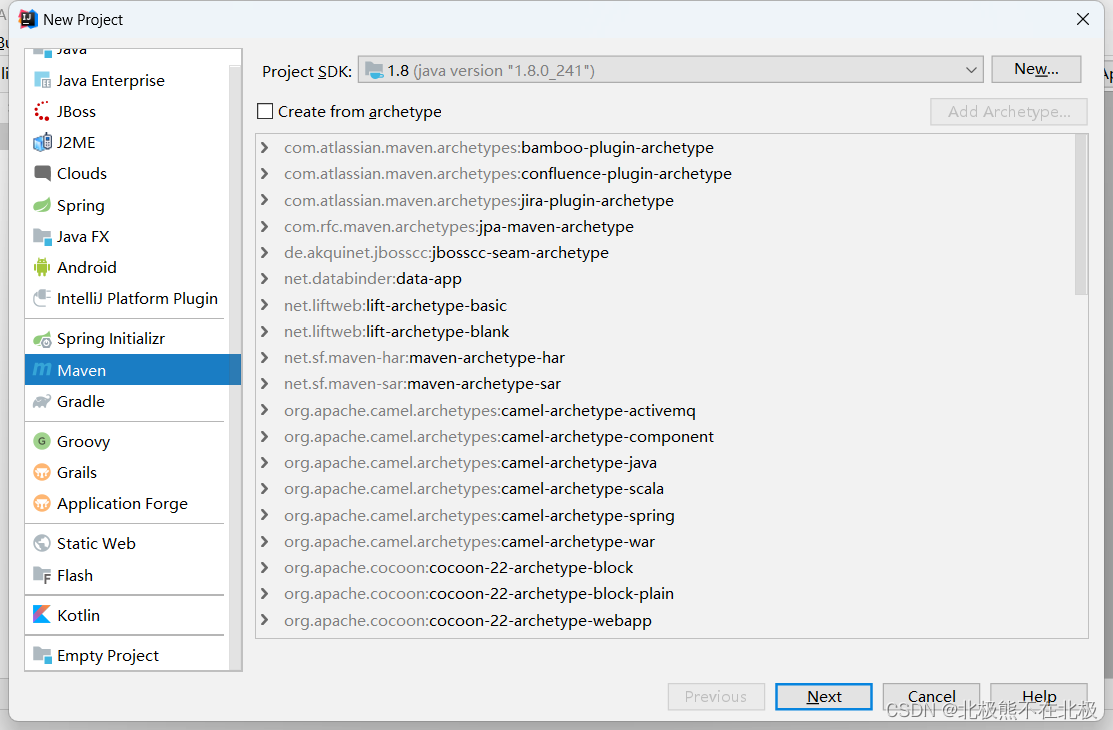Image resolution: width=1113 pixels, height=730 pixels.
Task: Select Java Enterprise project type
Action: pos(111,80)
